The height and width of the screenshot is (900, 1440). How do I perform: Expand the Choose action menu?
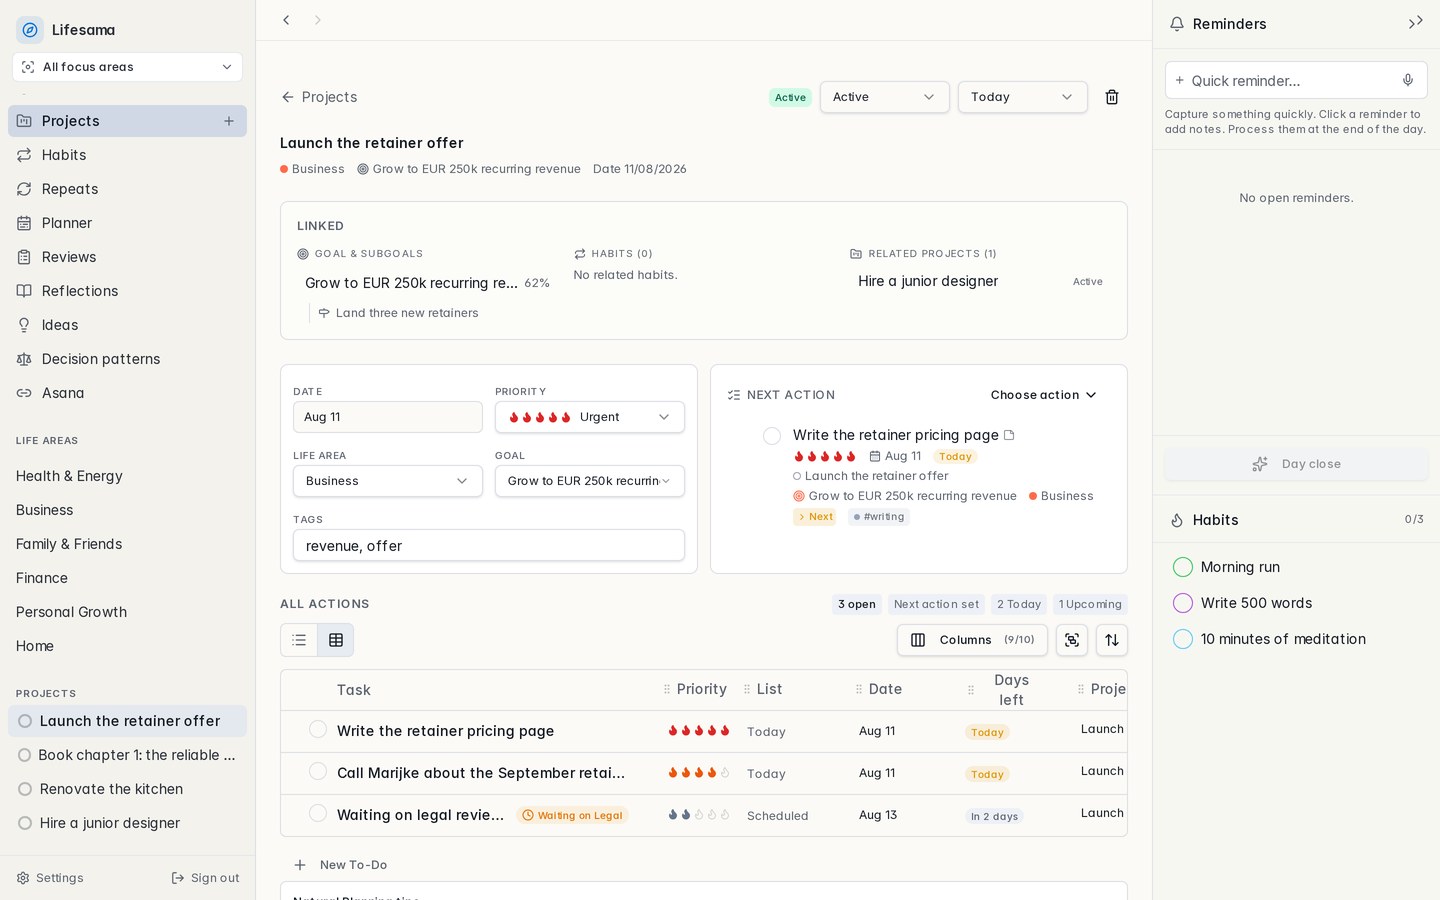click(1044, 395)
